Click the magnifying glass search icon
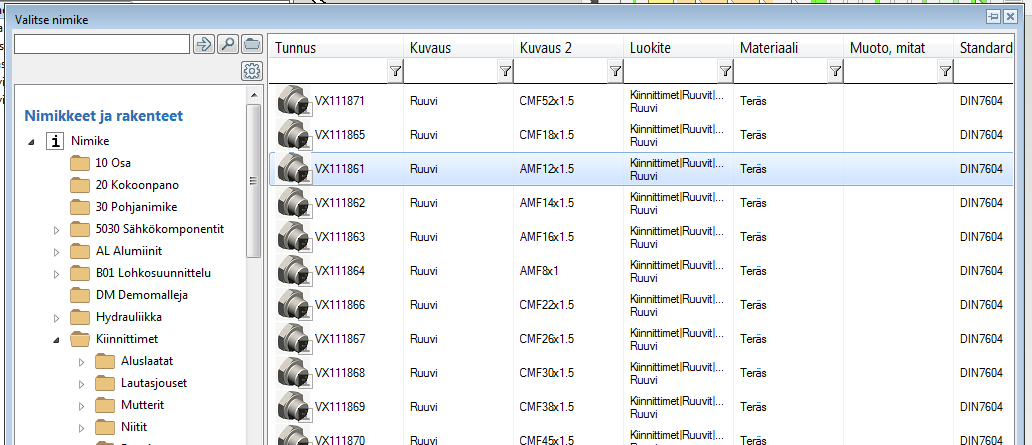 pos(227,44)
